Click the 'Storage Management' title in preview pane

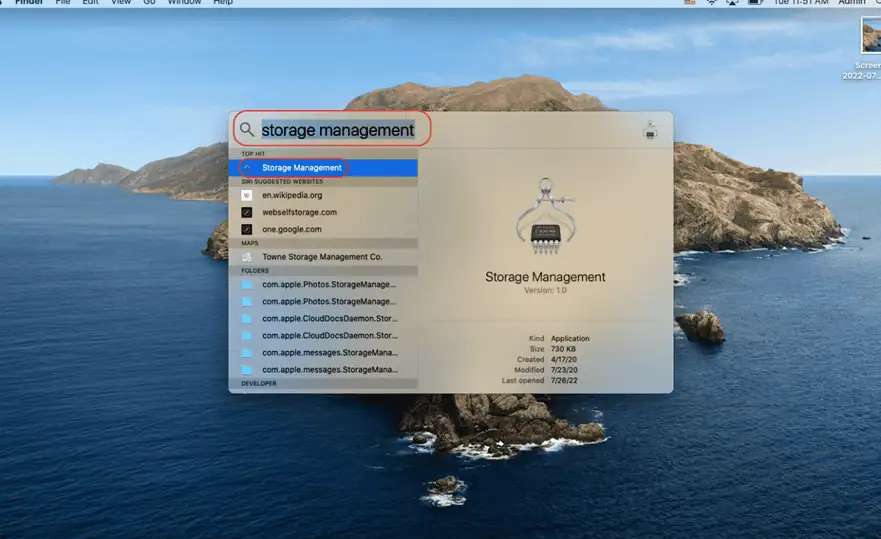tap(545, 277)
